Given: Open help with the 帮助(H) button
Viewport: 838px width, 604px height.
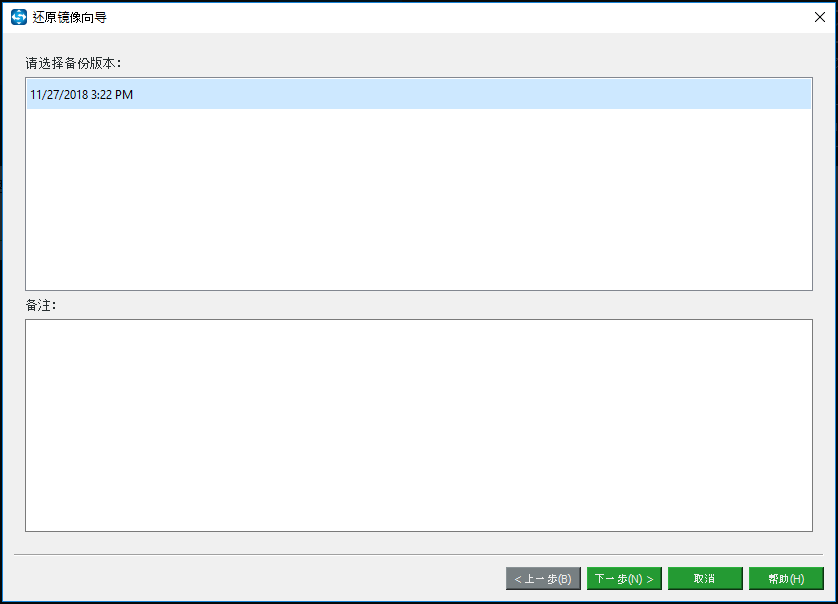Looking at the screenshot, I should [786, 578].
